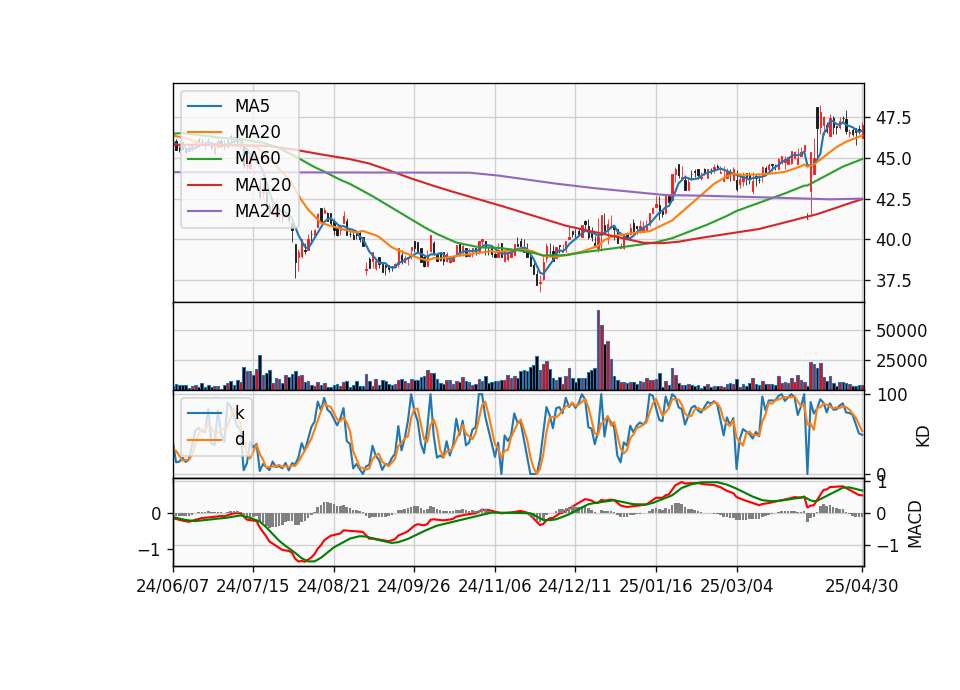Click the d label in KD legend

point(240,439)
